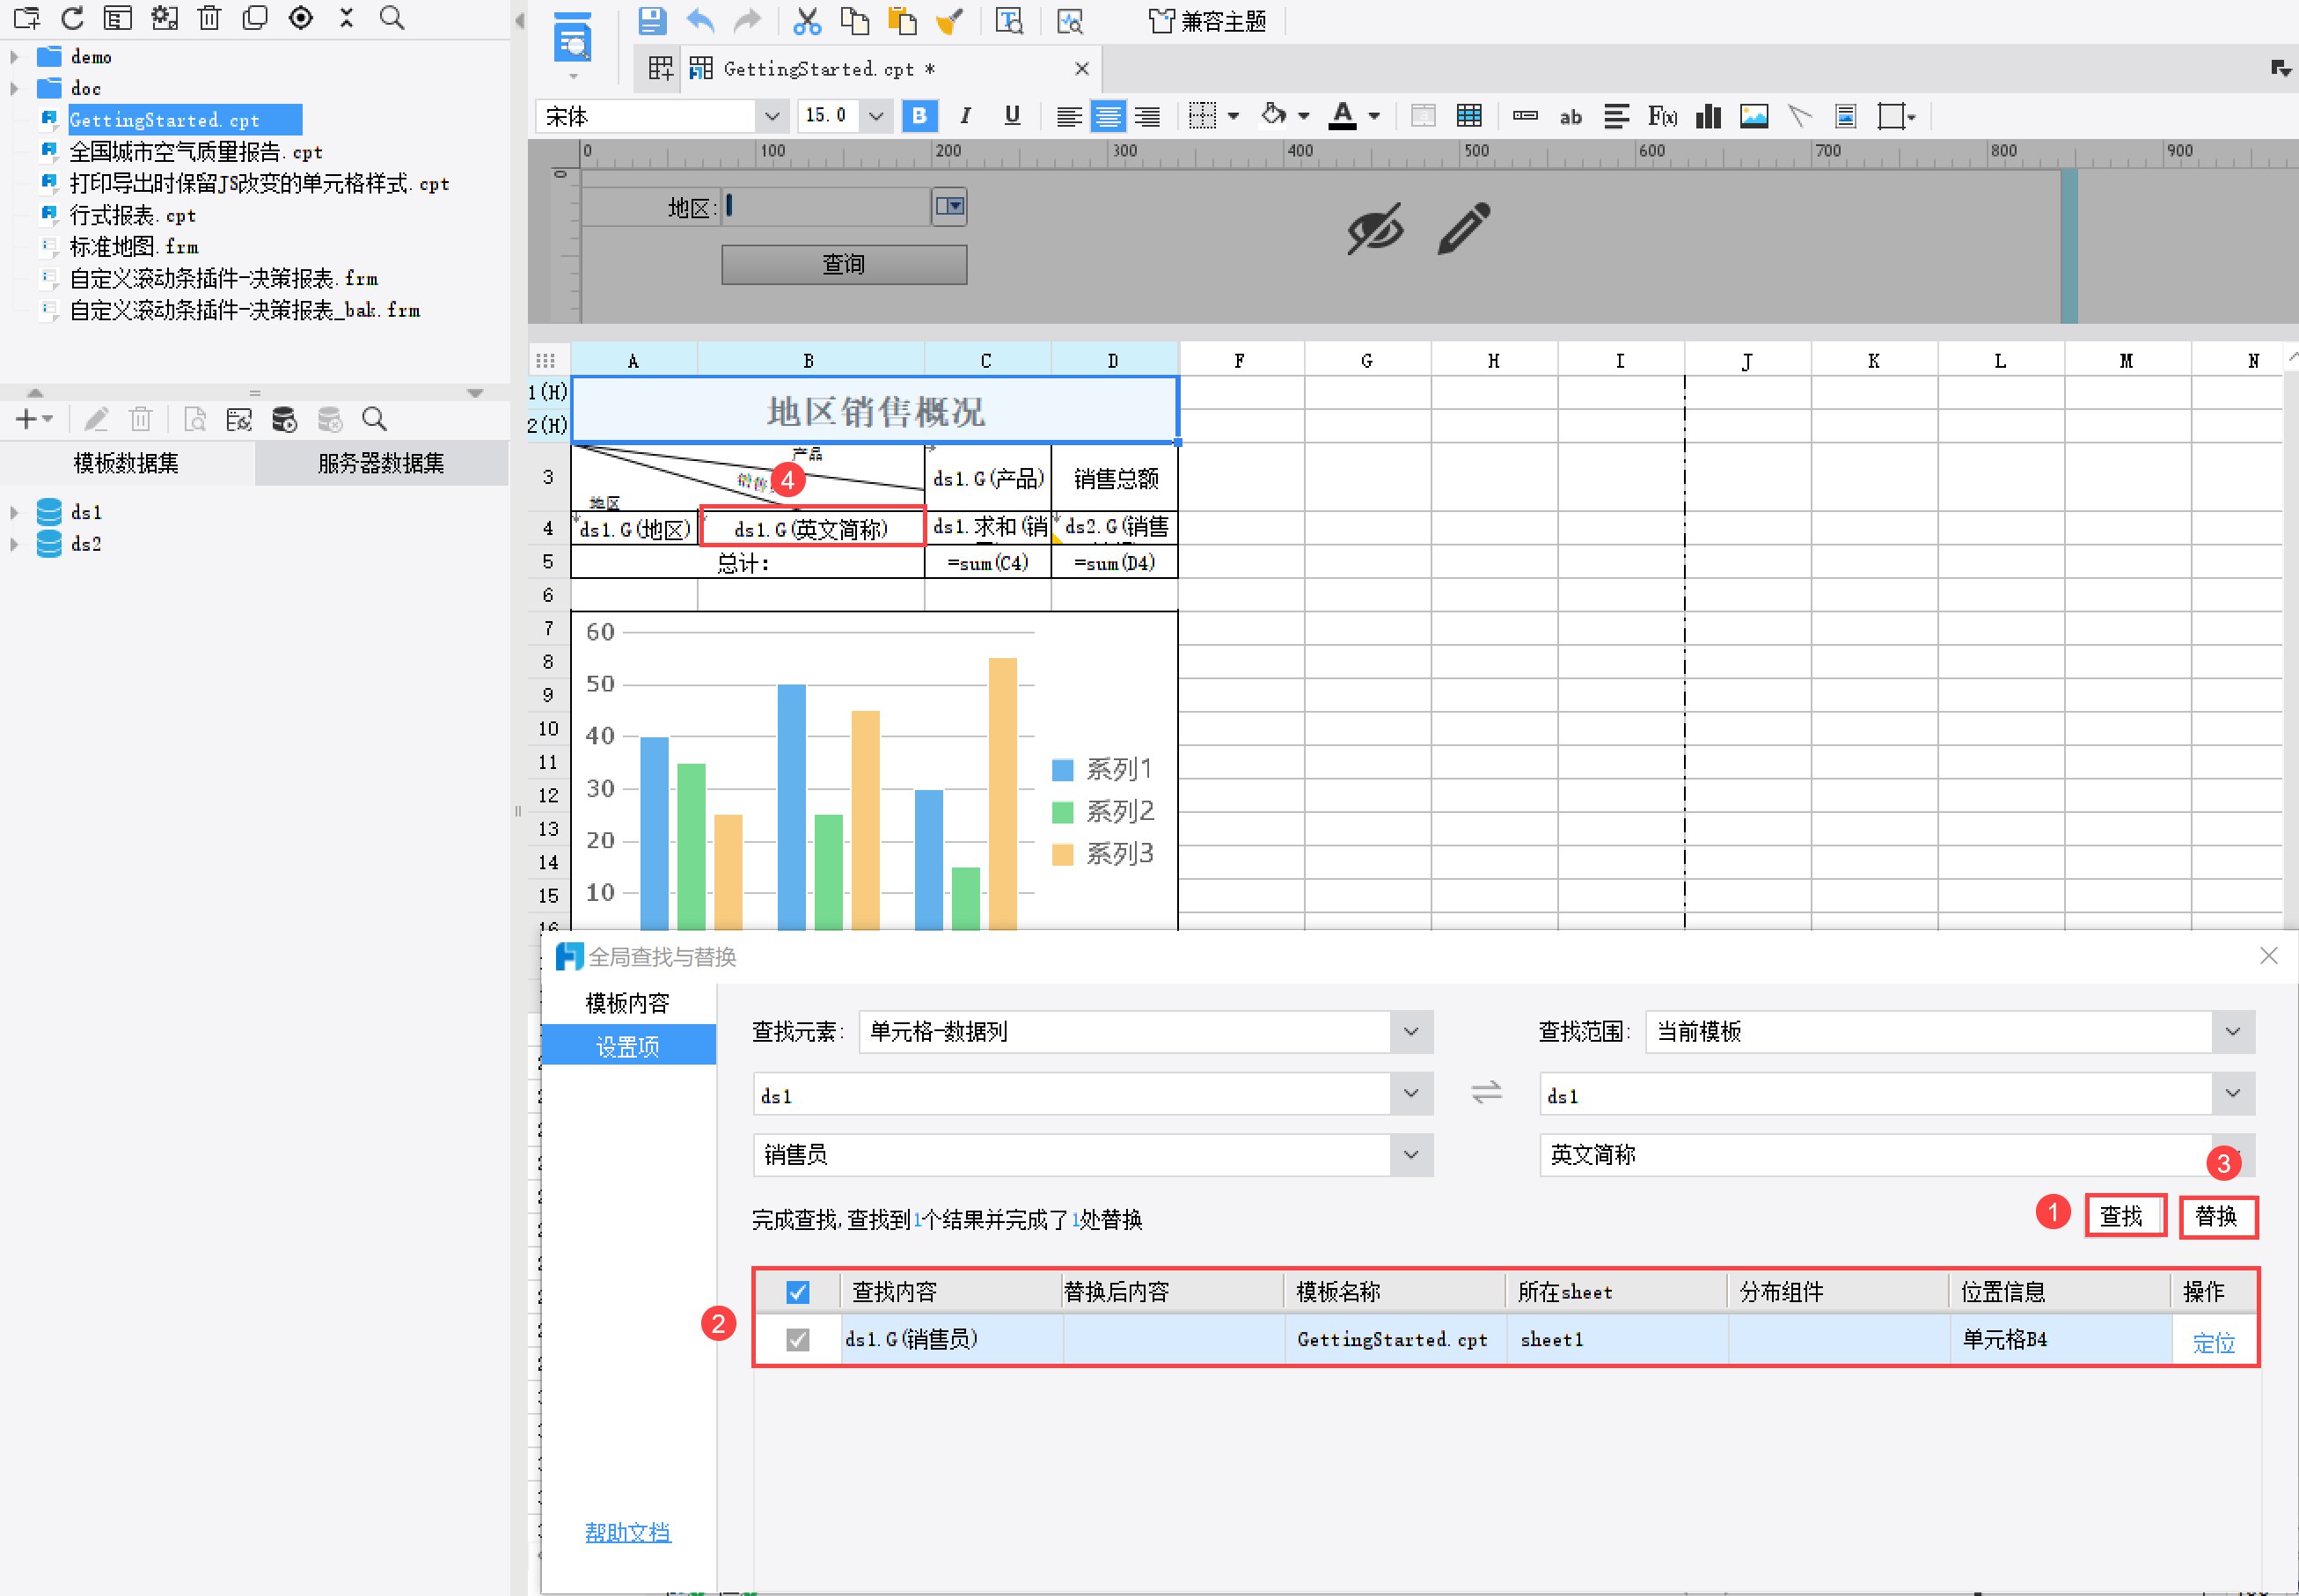Screen dimensions: 2299x1596
Task: Click the undo arrow icon
Action: pyautogui.click(x=700, y=20)
